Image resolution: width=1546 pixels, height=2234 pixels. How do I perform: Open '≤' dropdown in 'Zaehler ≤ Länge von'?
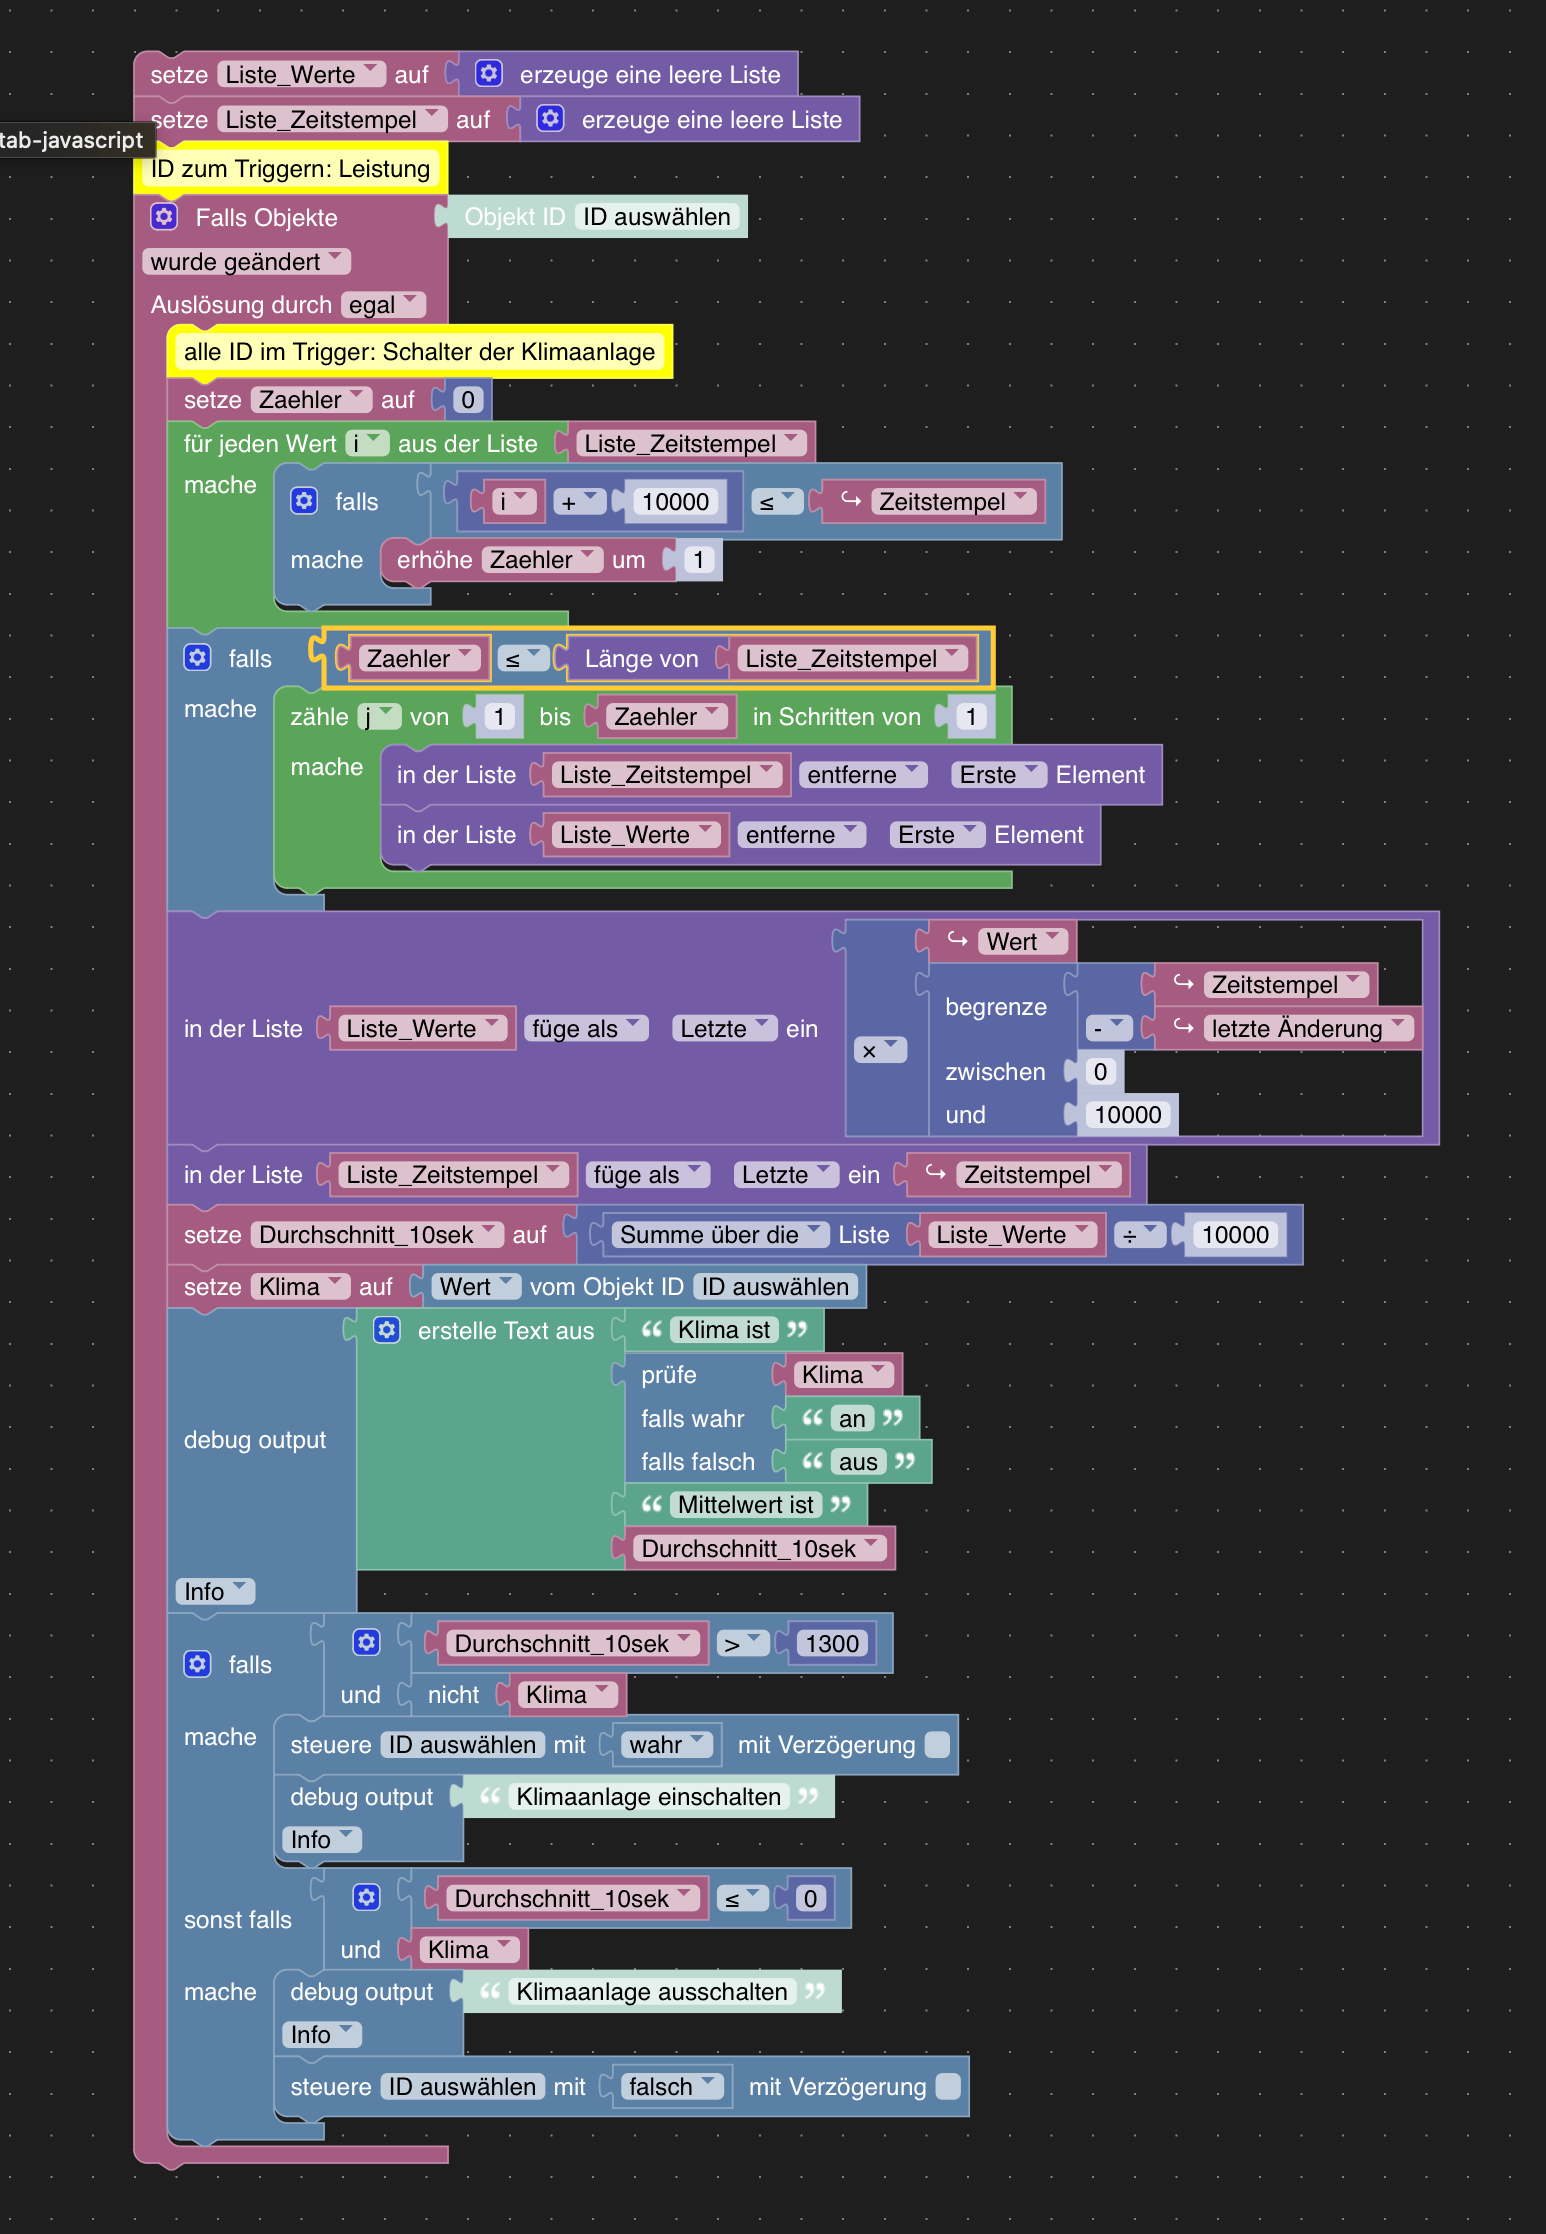coord(523,658)
